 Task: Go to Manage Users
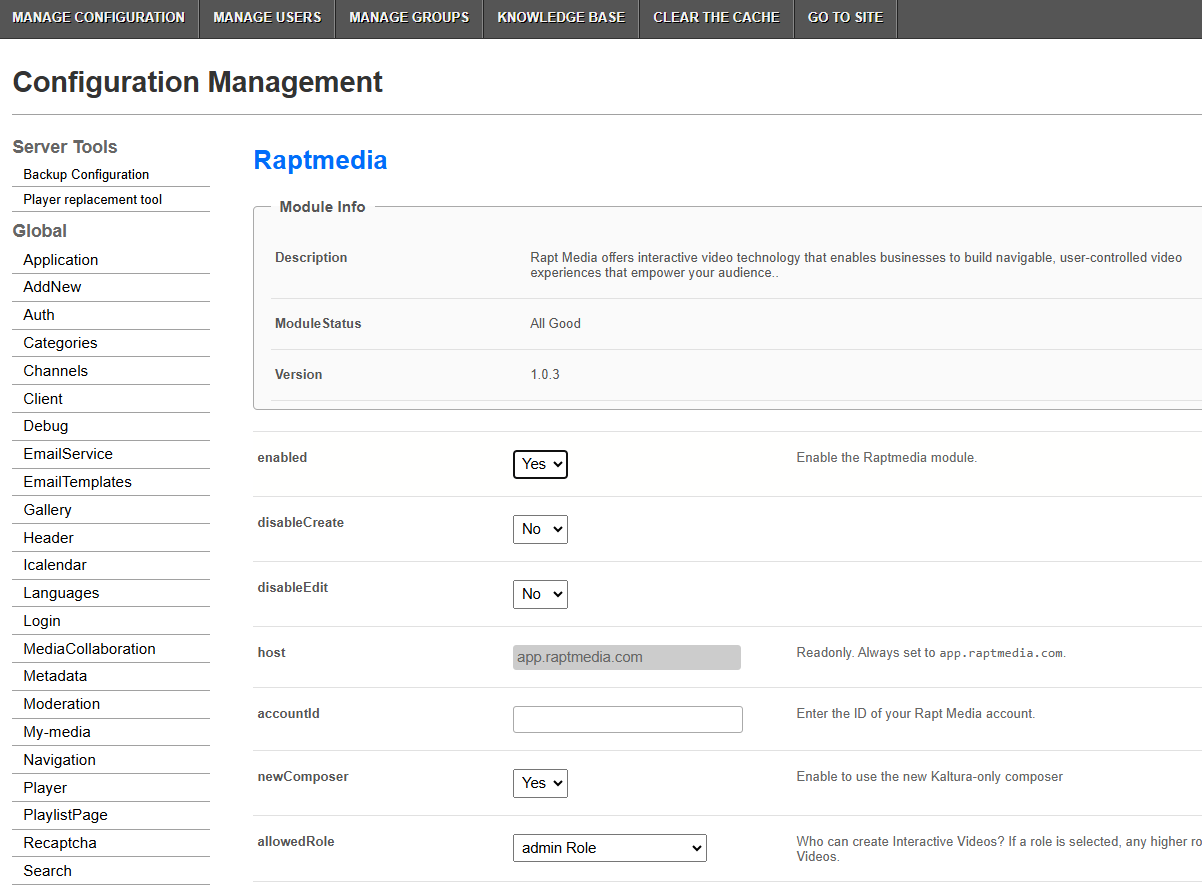267,18
